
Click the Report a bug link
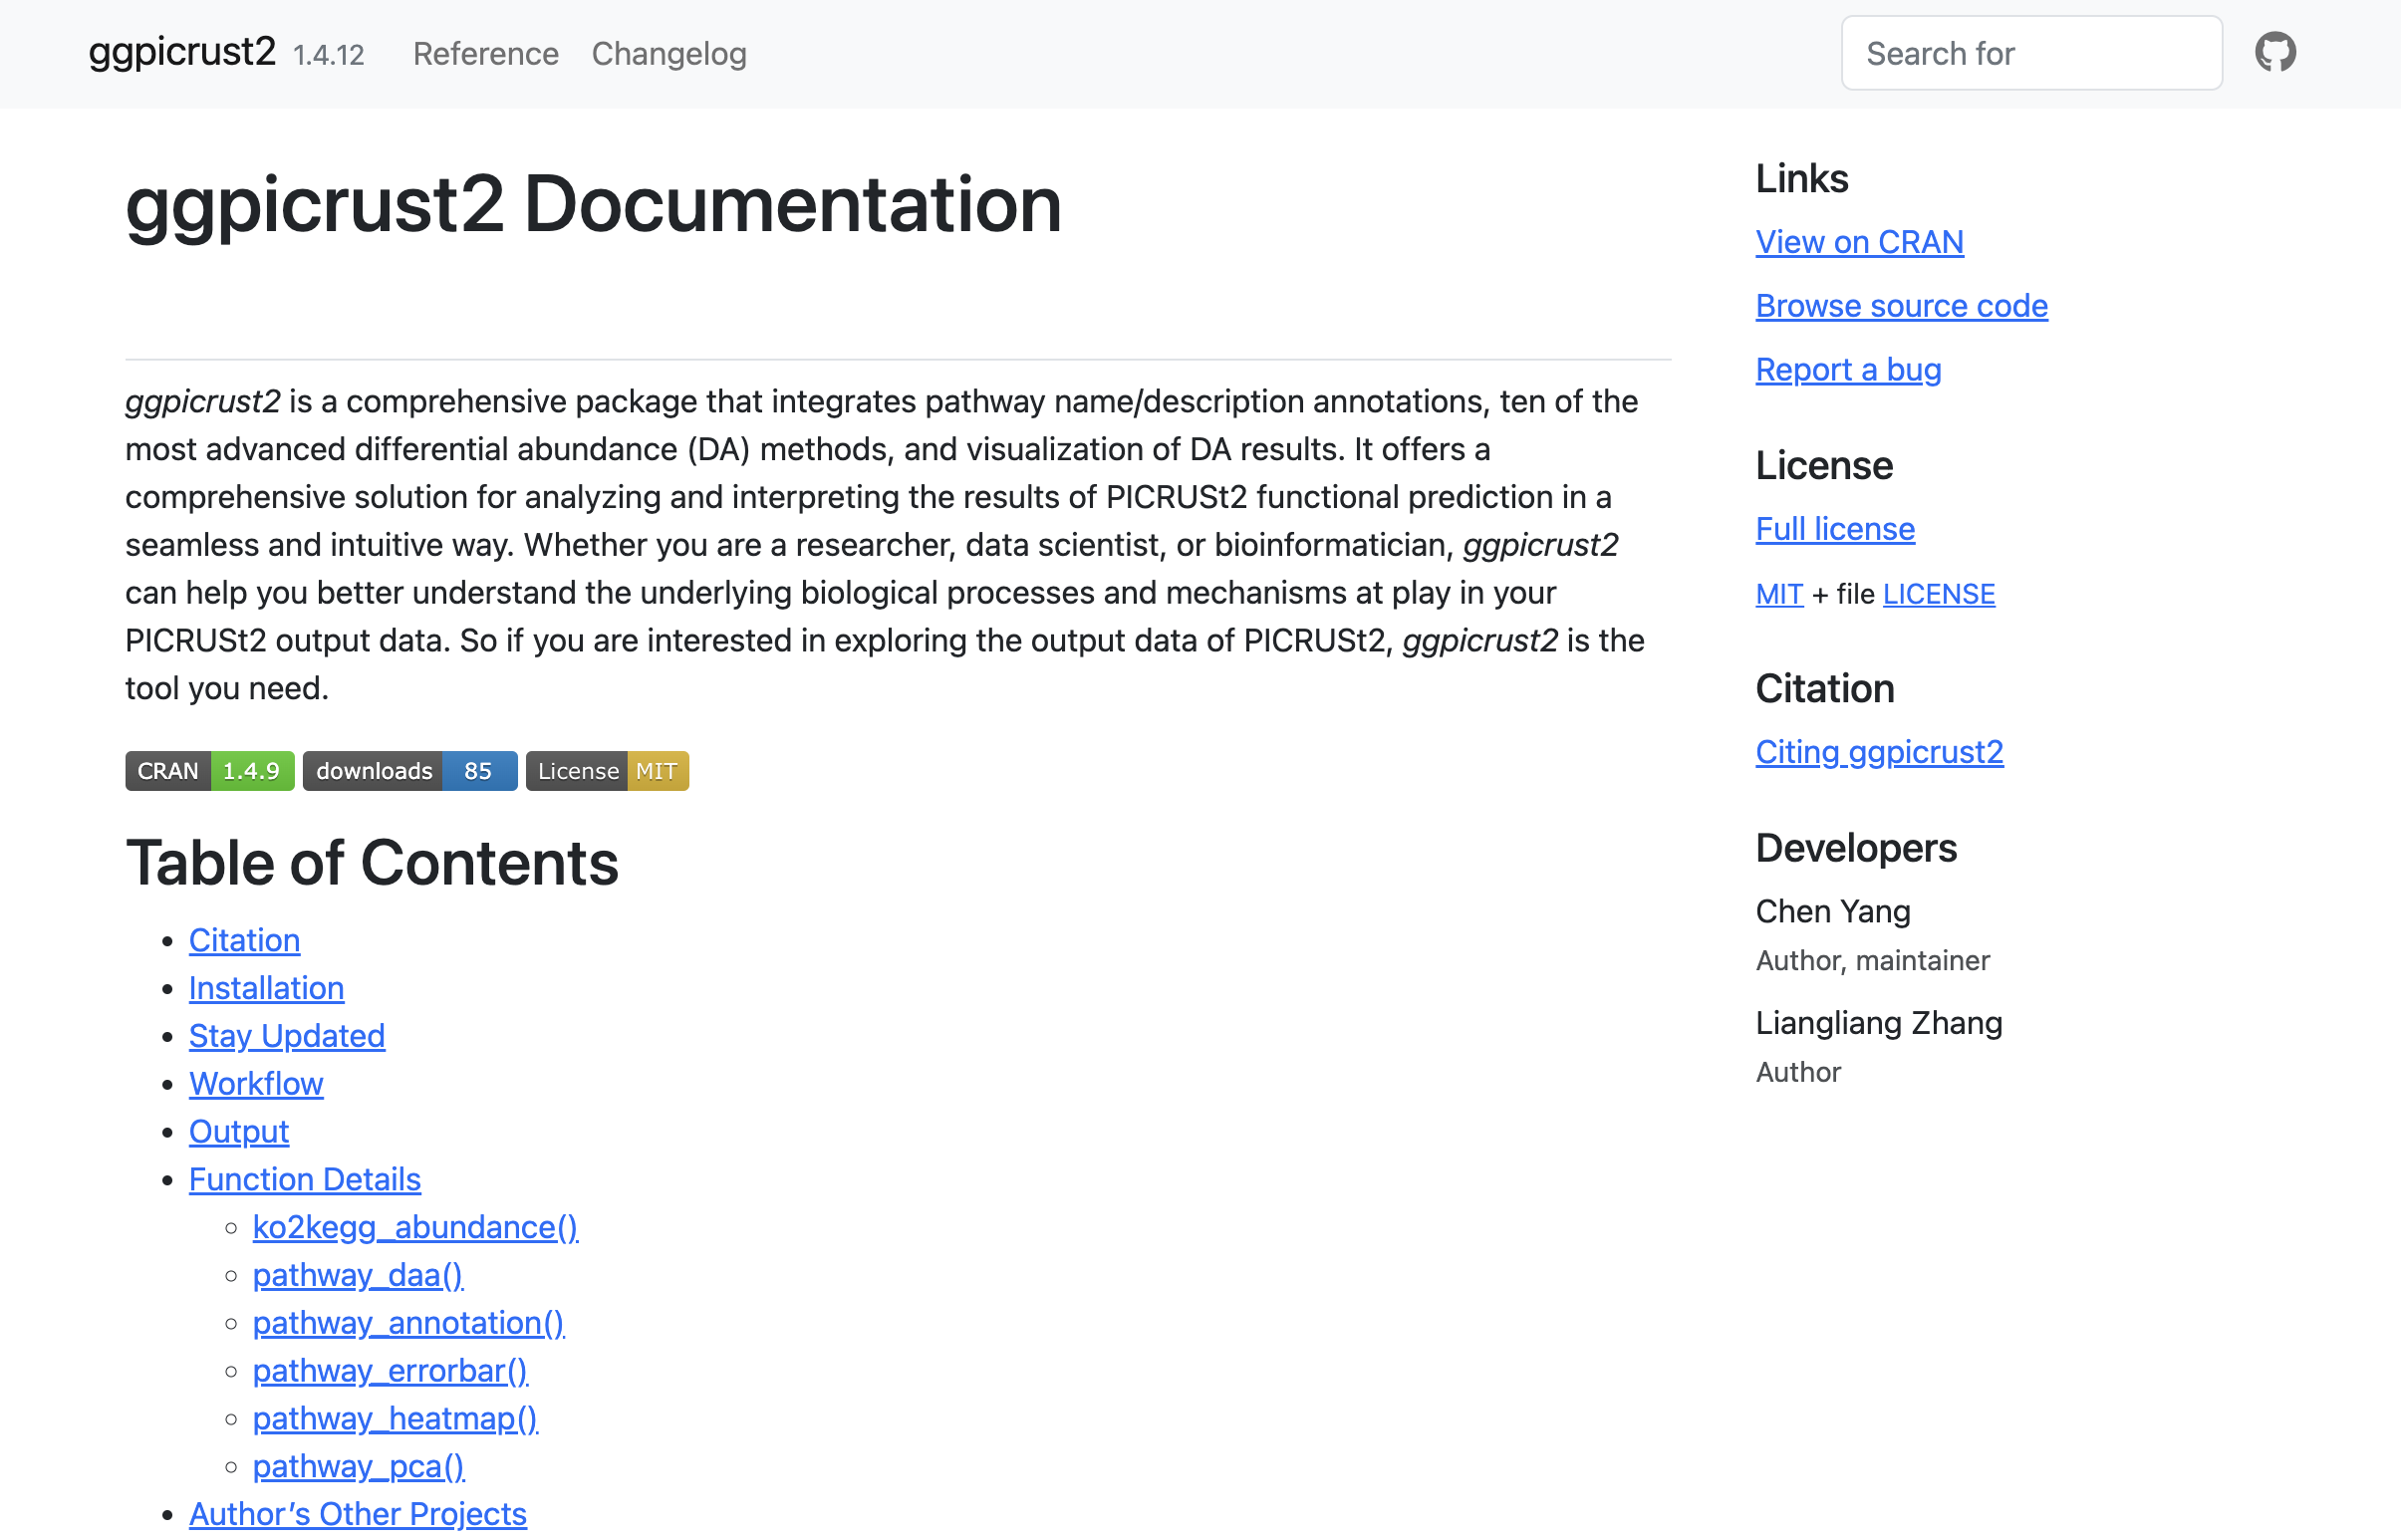click(x=1848, y=370)
